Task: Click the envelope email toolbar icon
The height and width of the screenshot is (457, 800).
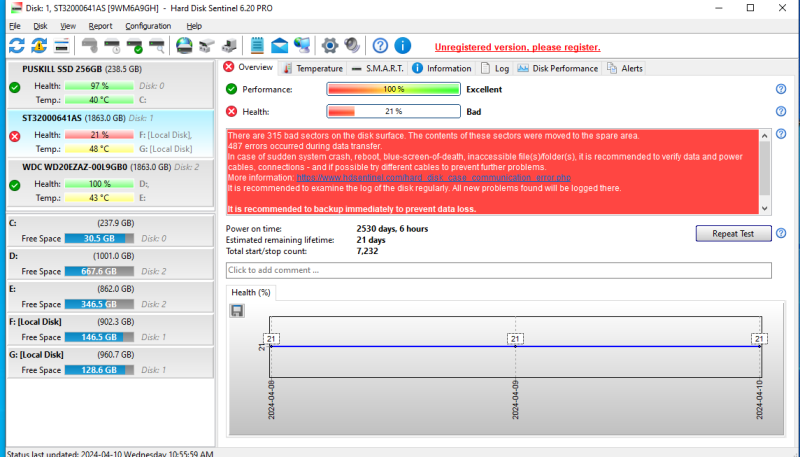Action: (x=280, y=46)
